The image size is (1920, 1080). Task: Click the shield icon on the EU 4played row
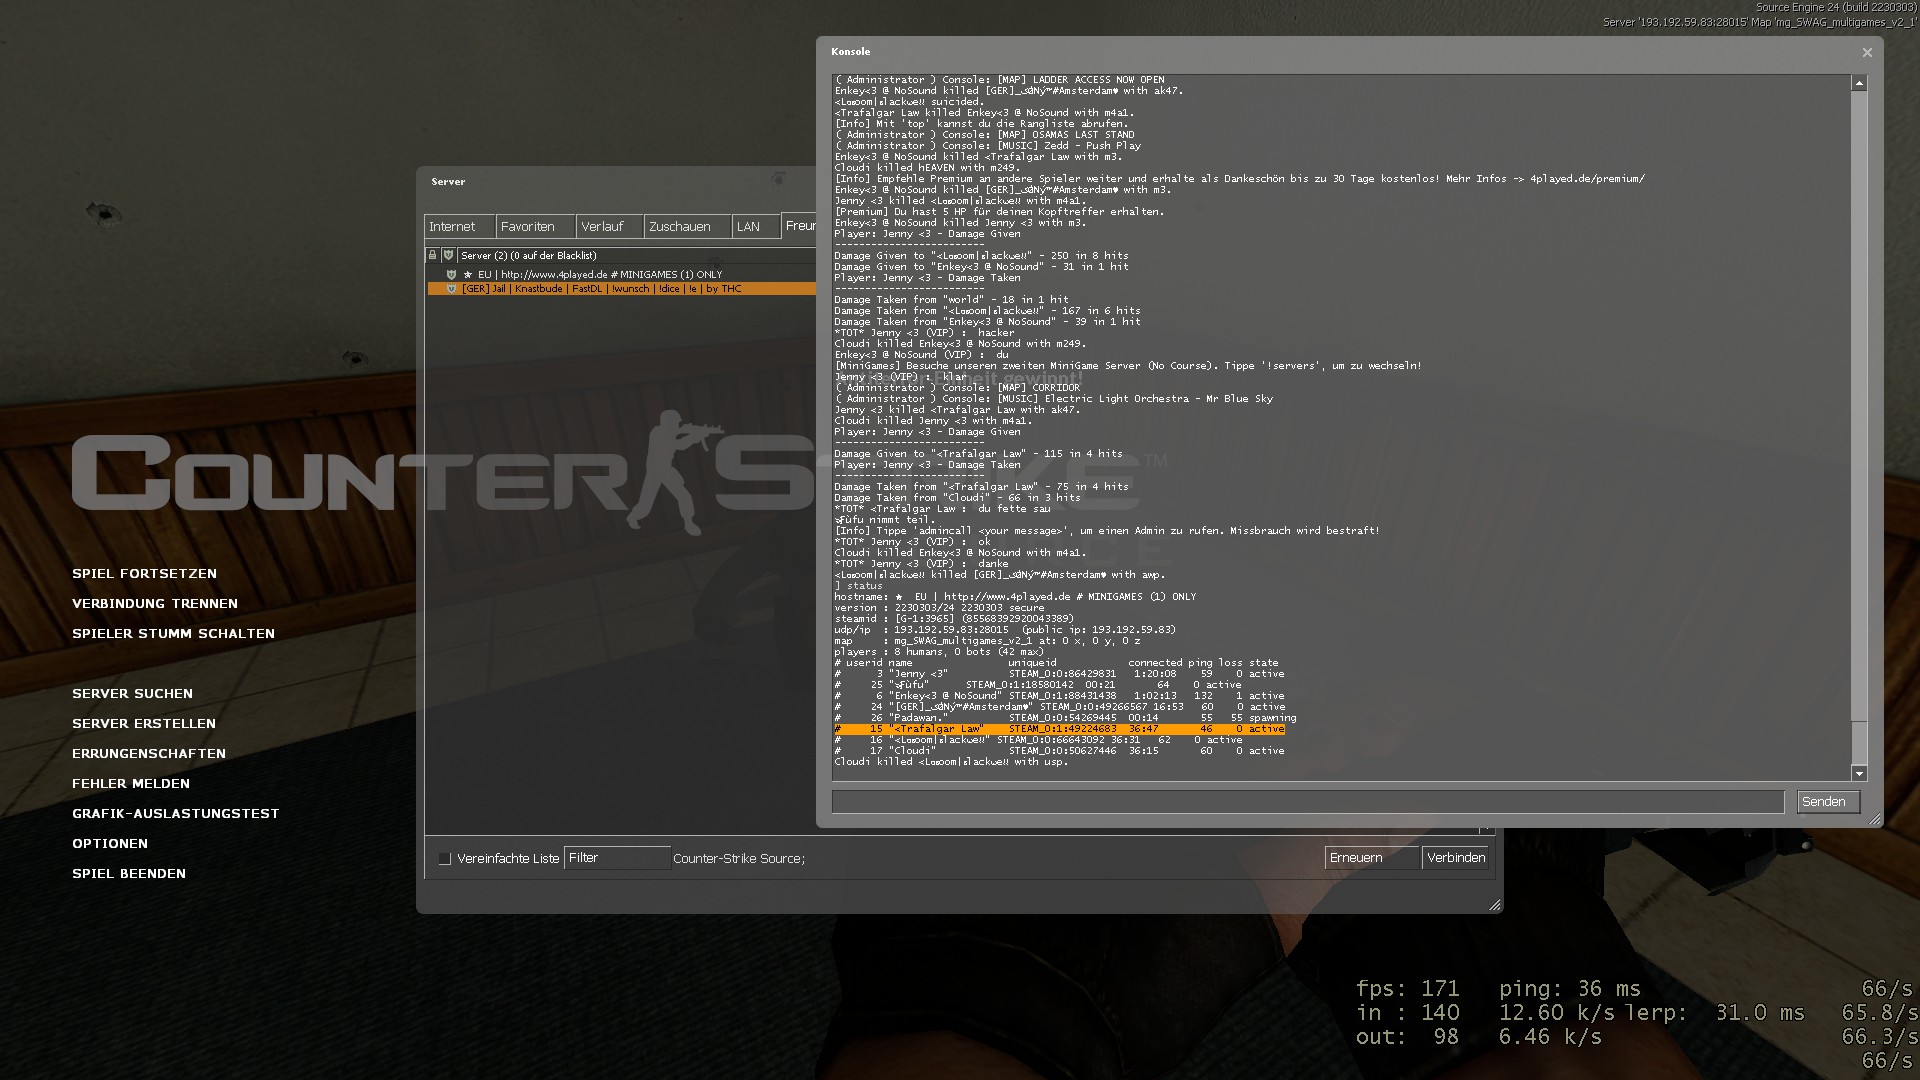tap(451, 274)
